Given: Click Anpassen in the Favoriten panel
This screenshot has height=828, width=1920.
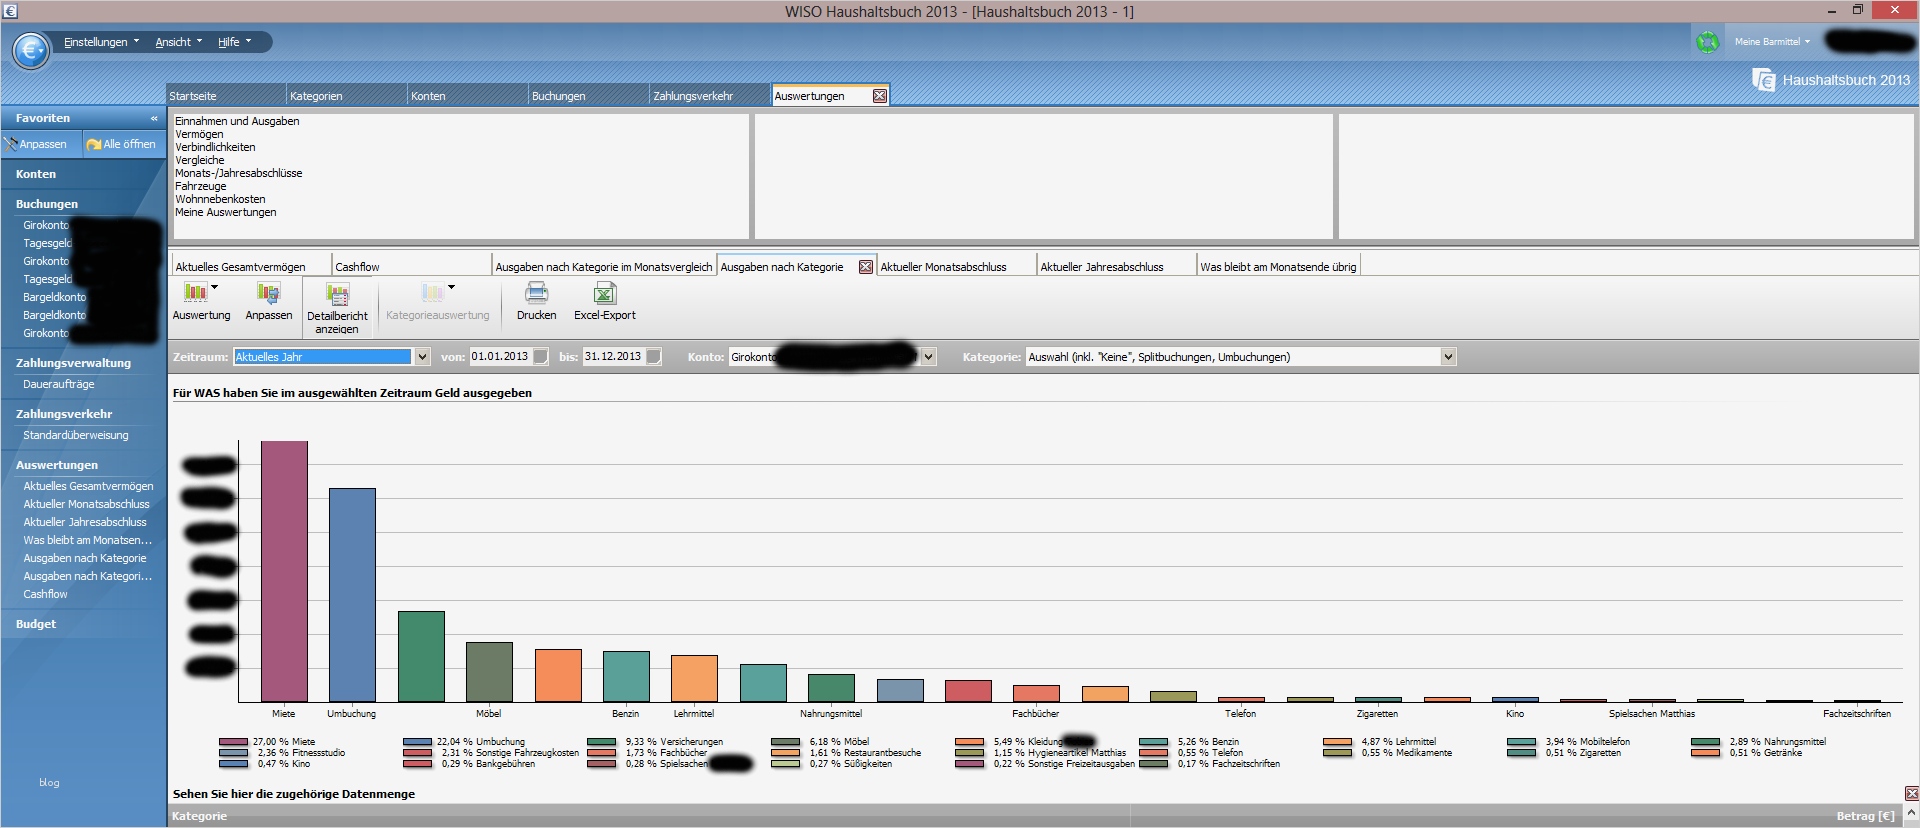Looking at the screenshot, I should pyautogui.click(x=36, y=144).
